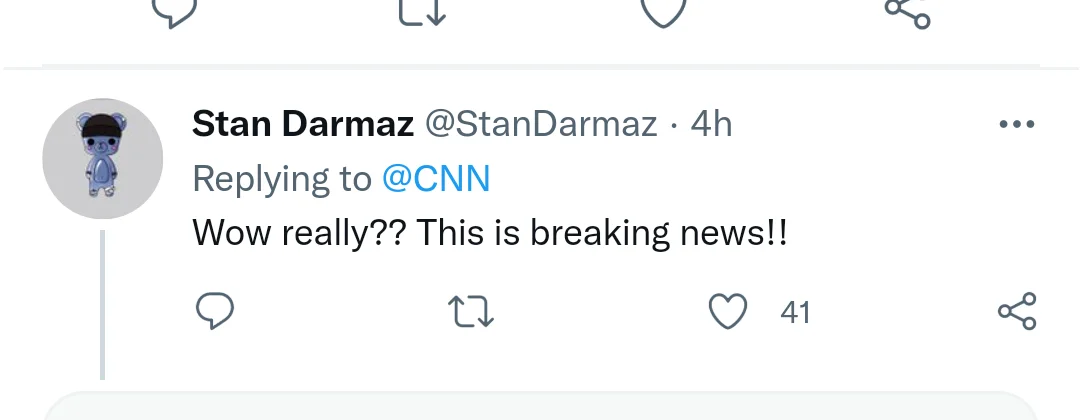This screenshot has height=420, width=1080.
Task: Click the 'Replying to' label
Action: click(281, 179)
